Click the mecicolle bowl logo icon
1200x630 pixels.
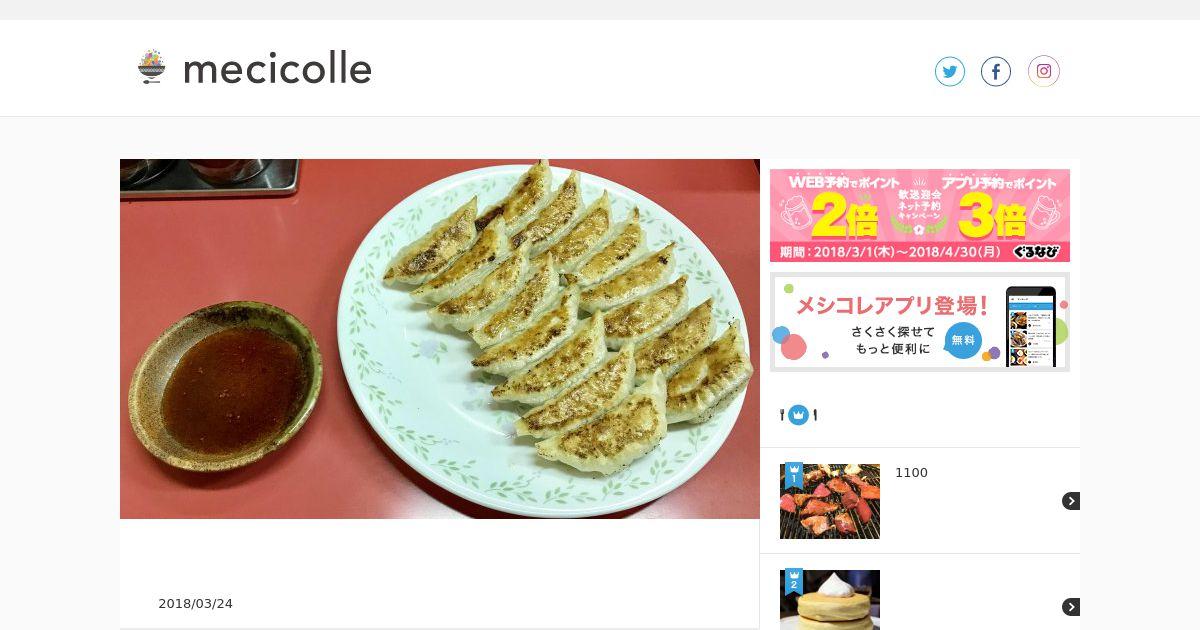tap(151, 67)
